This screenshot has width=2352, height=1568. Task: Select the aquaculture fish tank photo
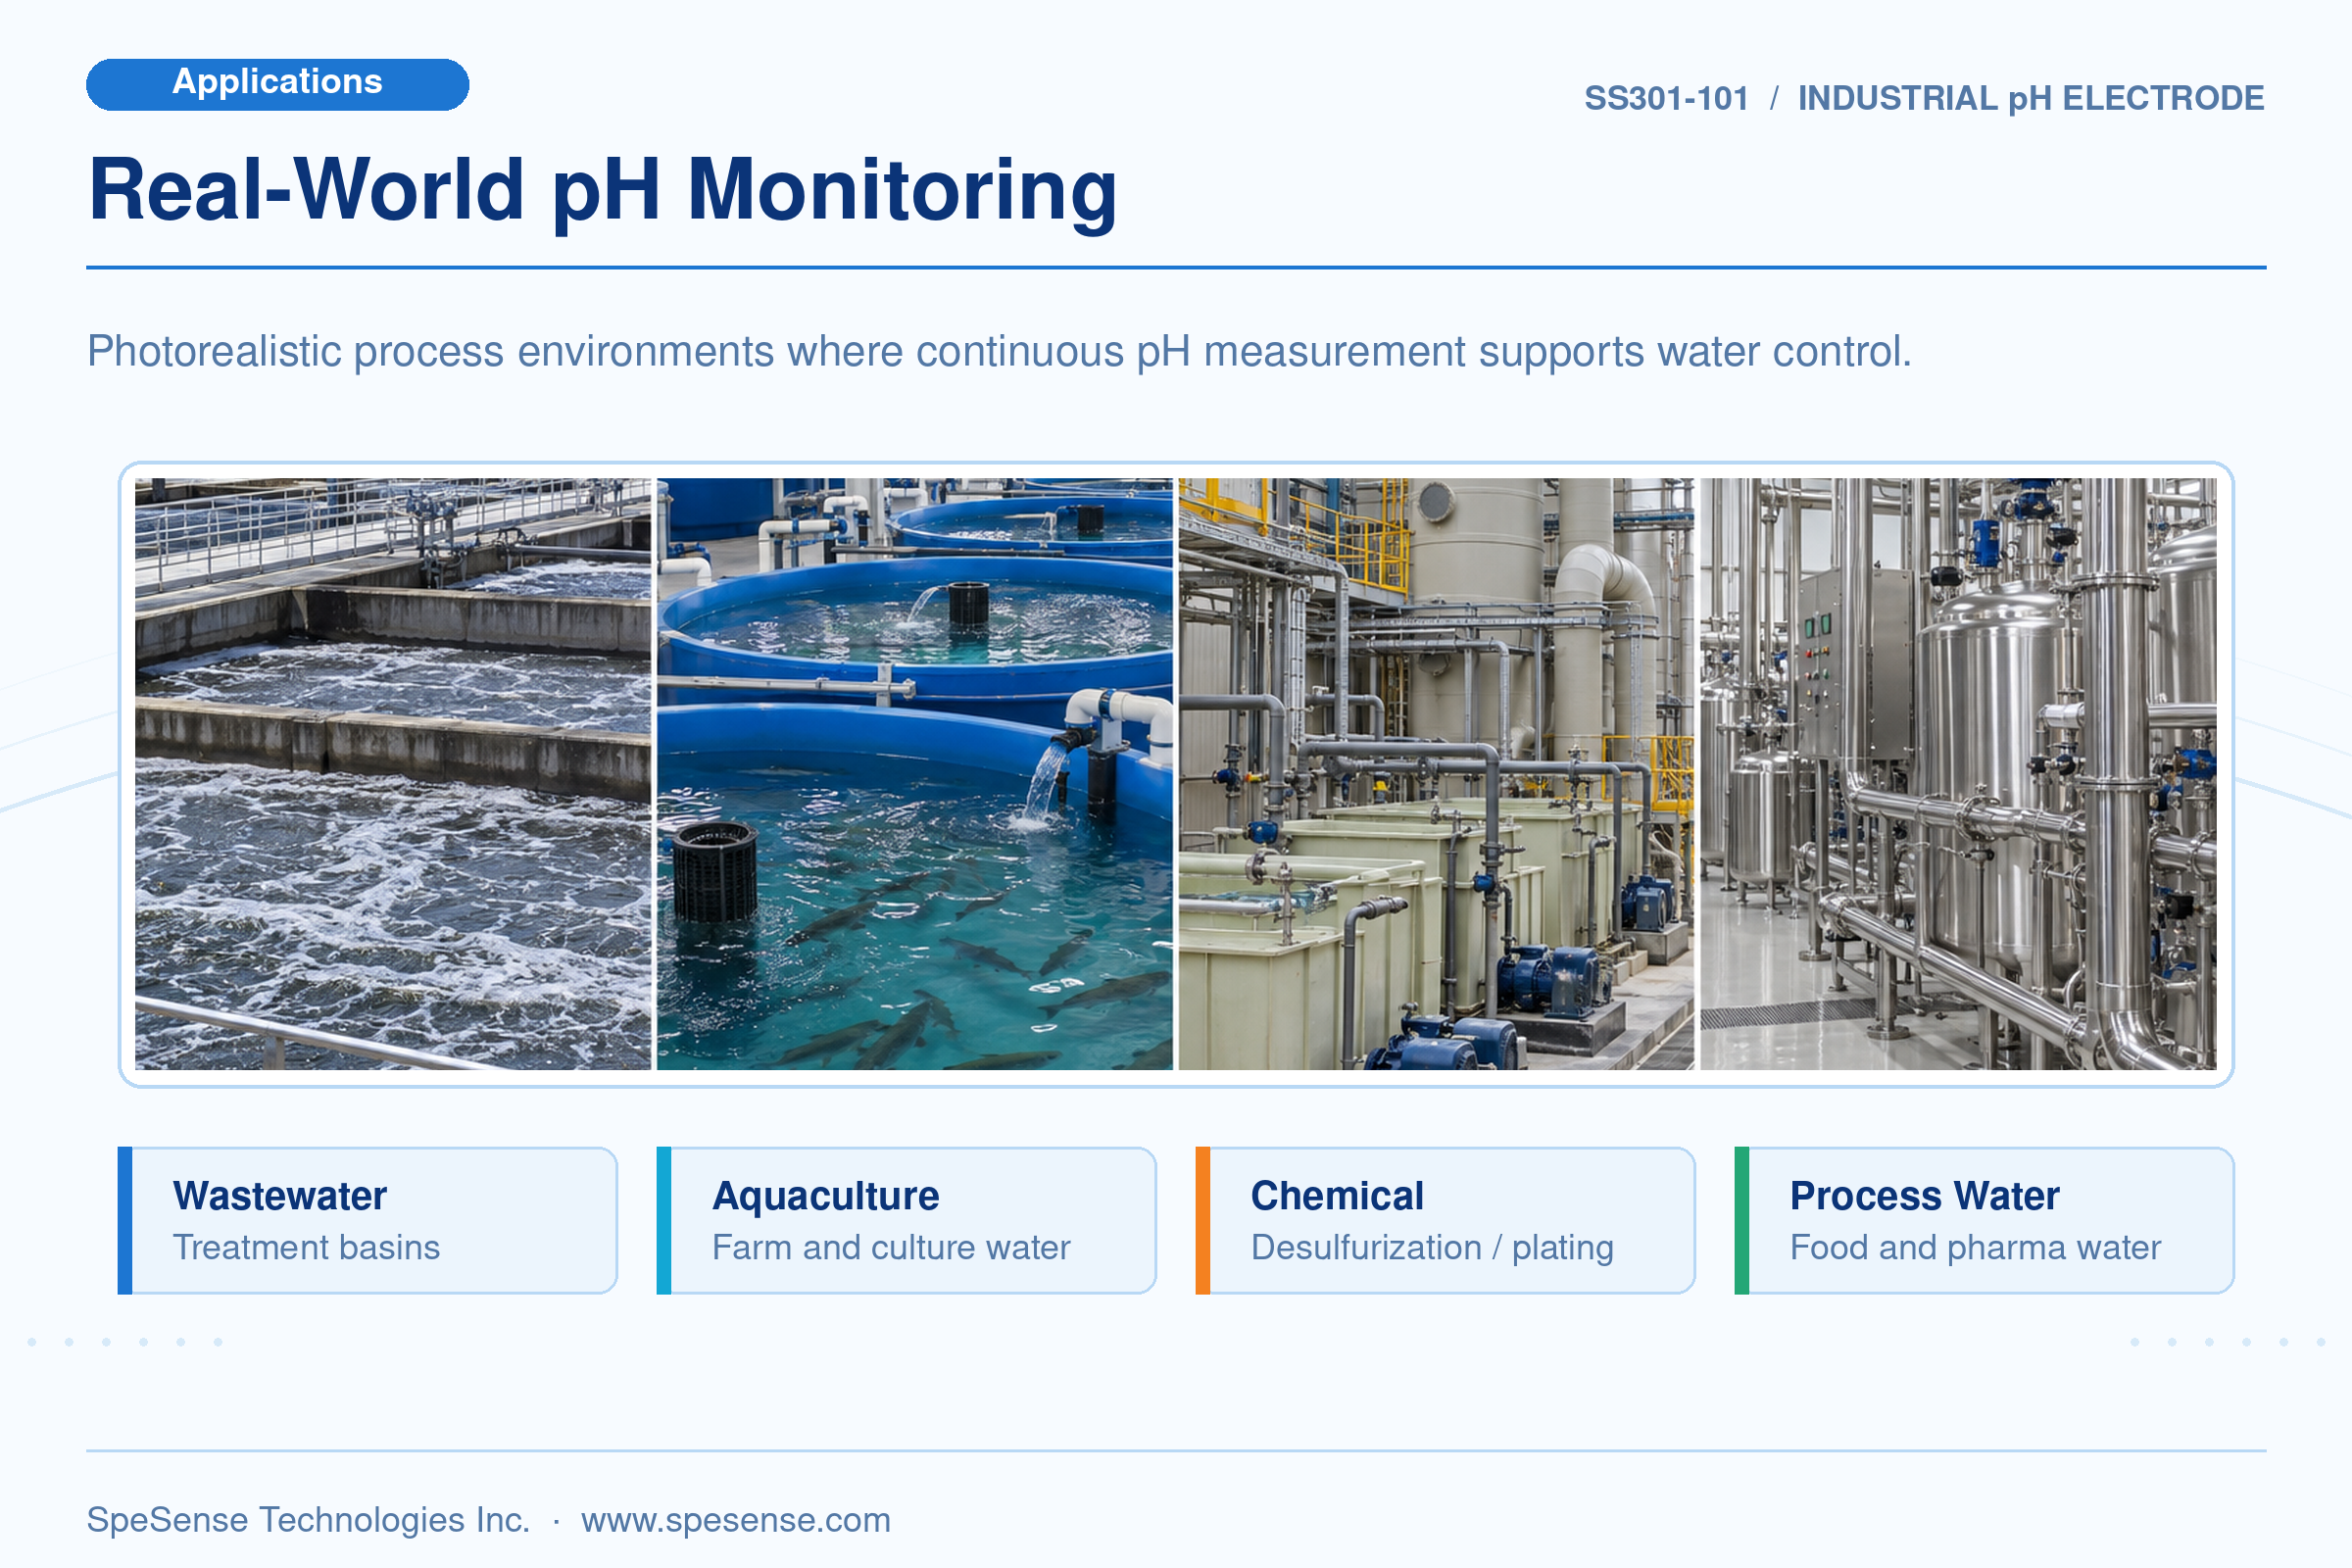(914, 773)
